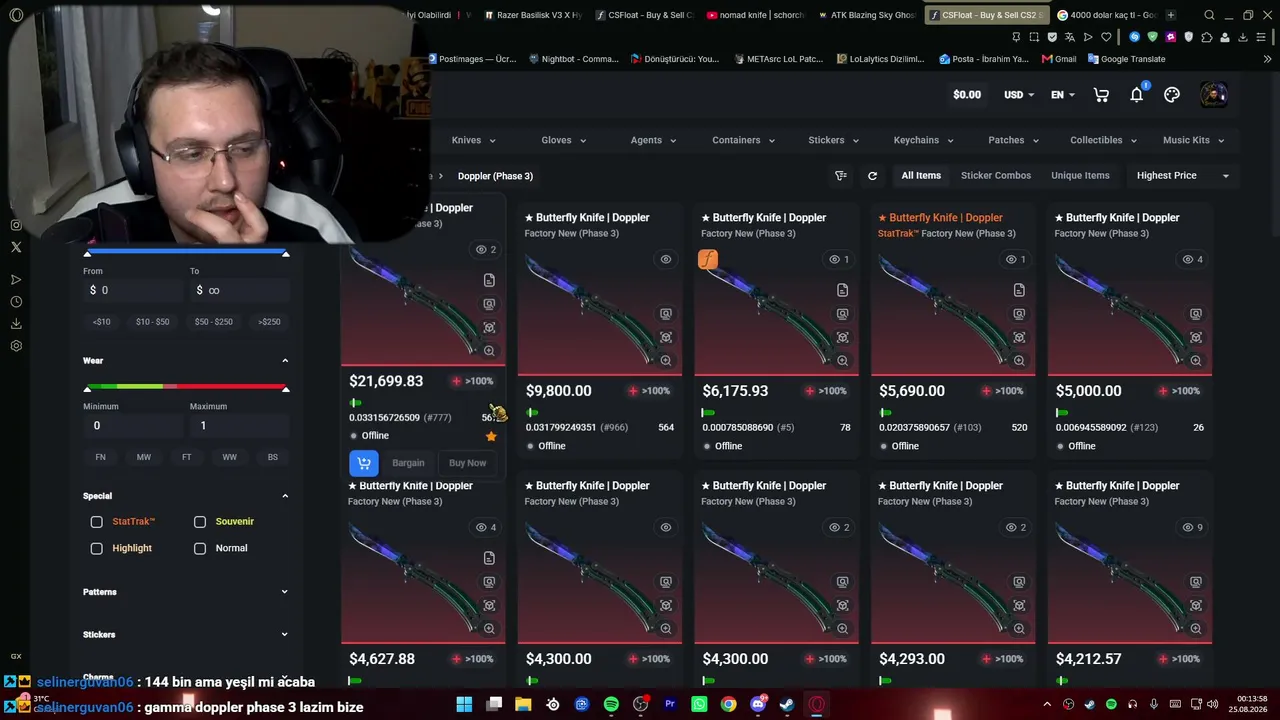View screenshot of the $5,000.00 knife
This screenshot has width=1280, height=720.
click(x=1195, y=314)
